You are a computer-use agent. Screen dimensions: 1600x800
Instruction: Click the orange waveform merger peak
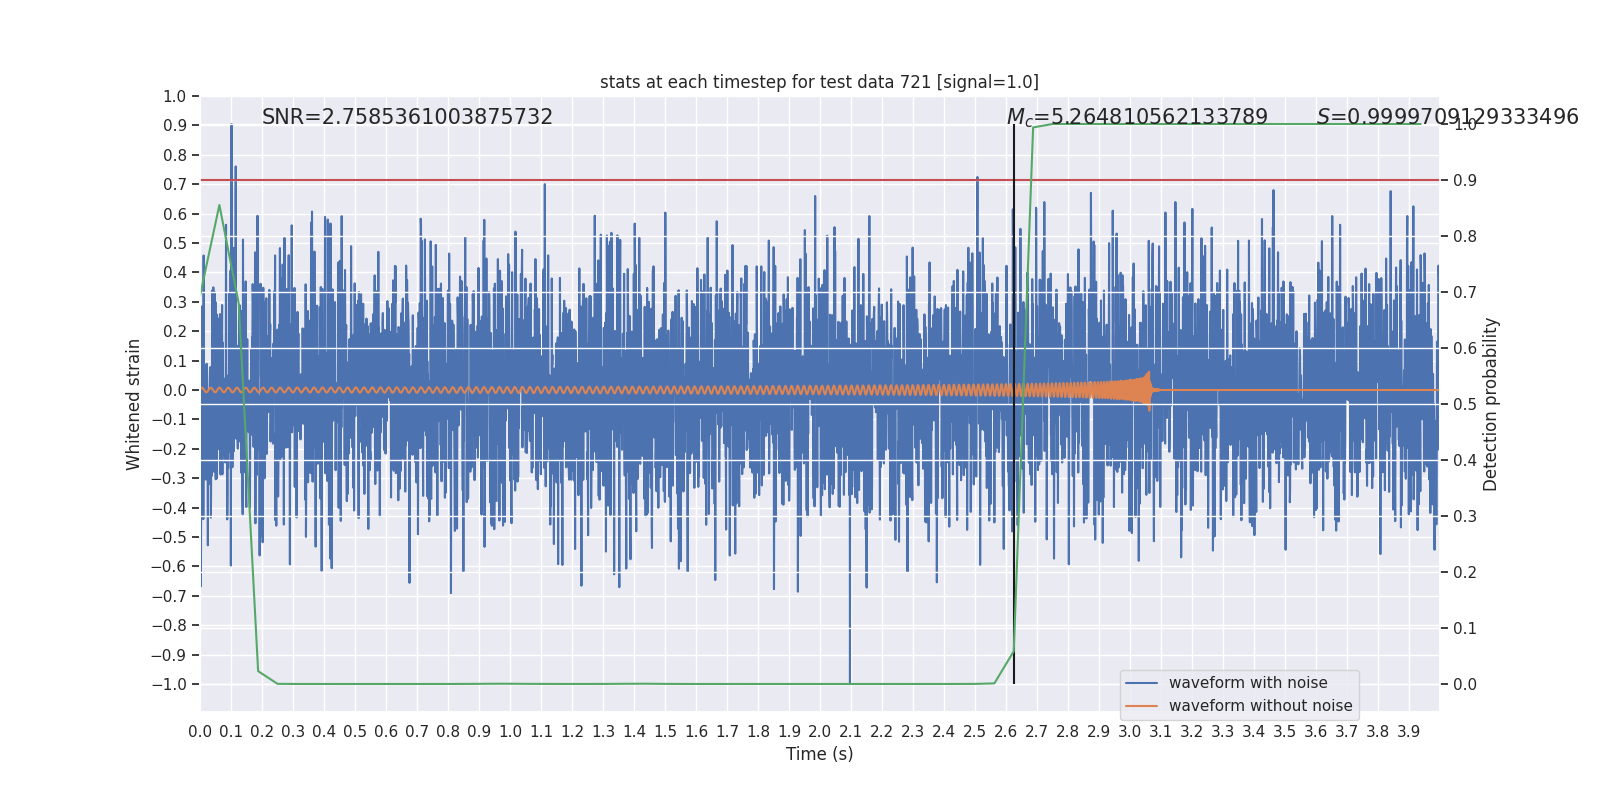(x=1149, y=390)
